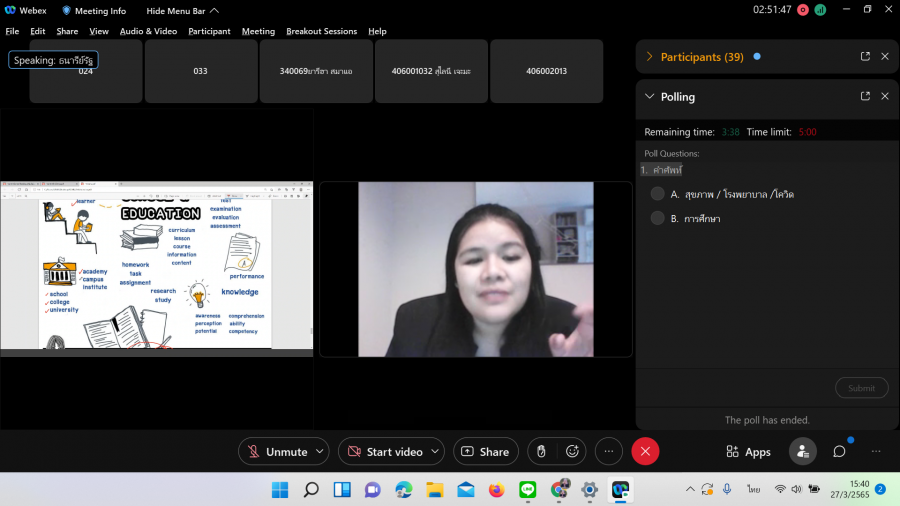Open the chat bubble icon
Image resolution: width=900 pixels, height=506 pixels.
coord(839,452)
